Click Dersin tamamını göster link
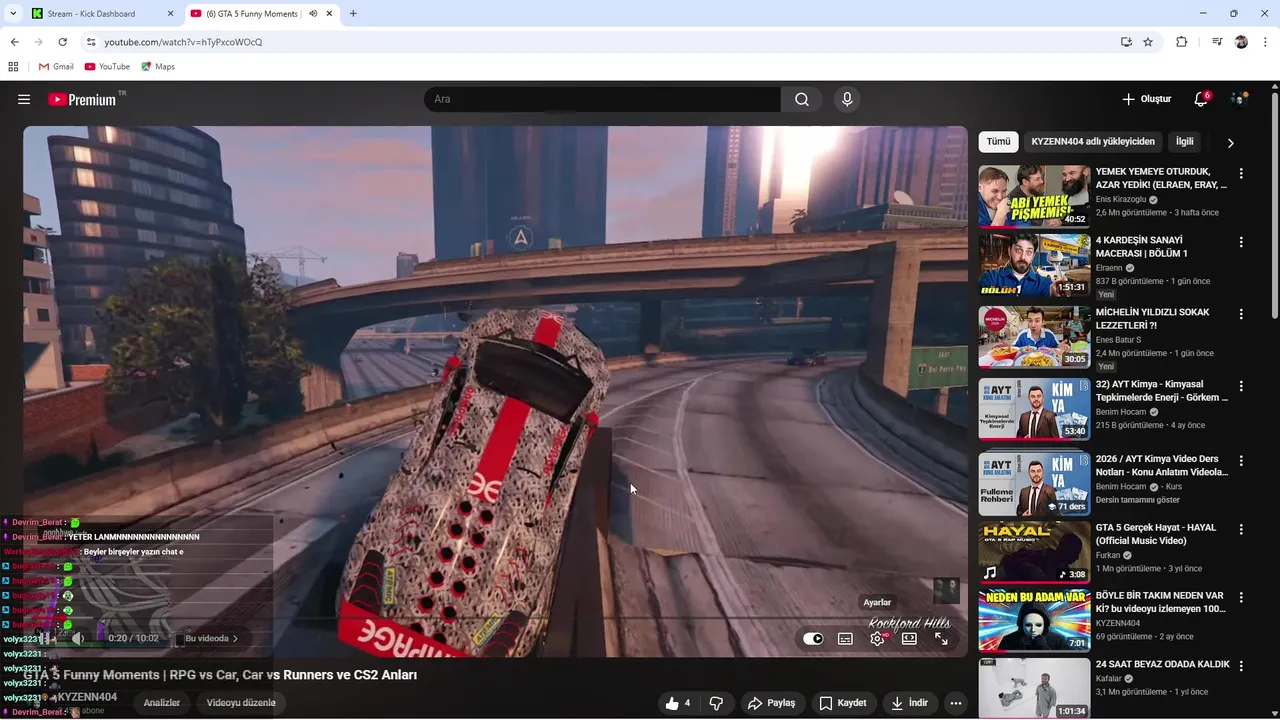The width and height of the screenshot is (1280, 720). [1138, 500]
